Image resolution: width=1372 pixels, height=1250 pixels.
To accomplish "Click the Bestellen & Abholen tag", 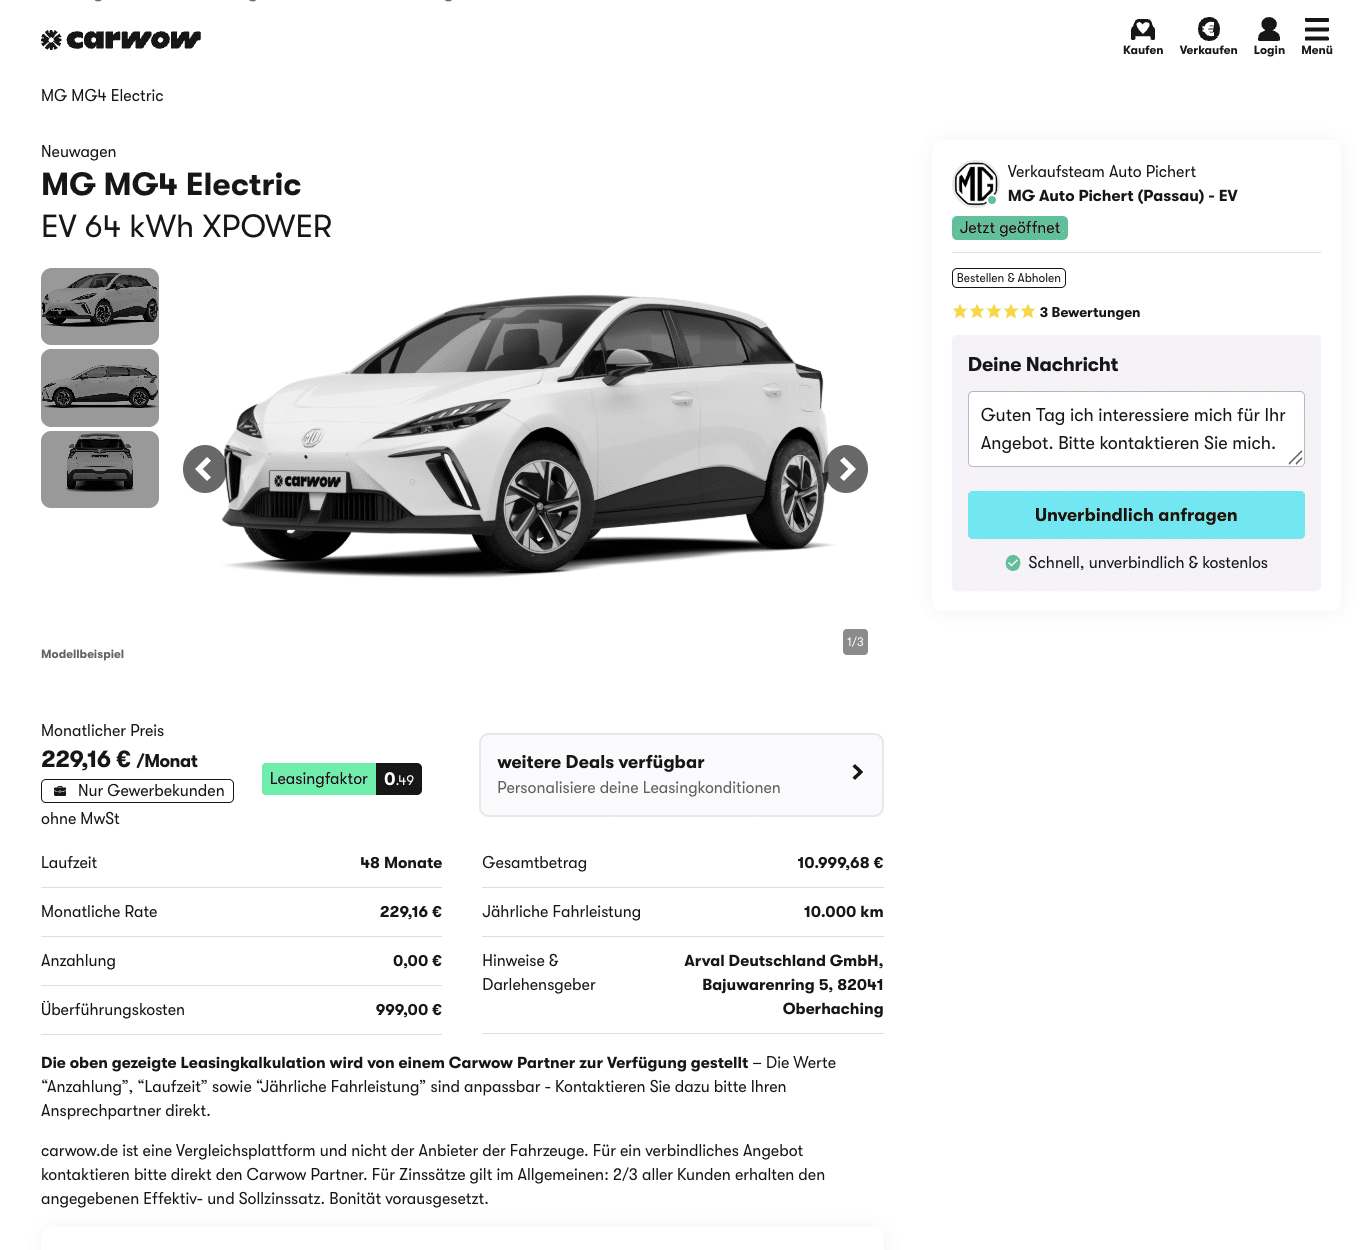I will [1009, 278].
